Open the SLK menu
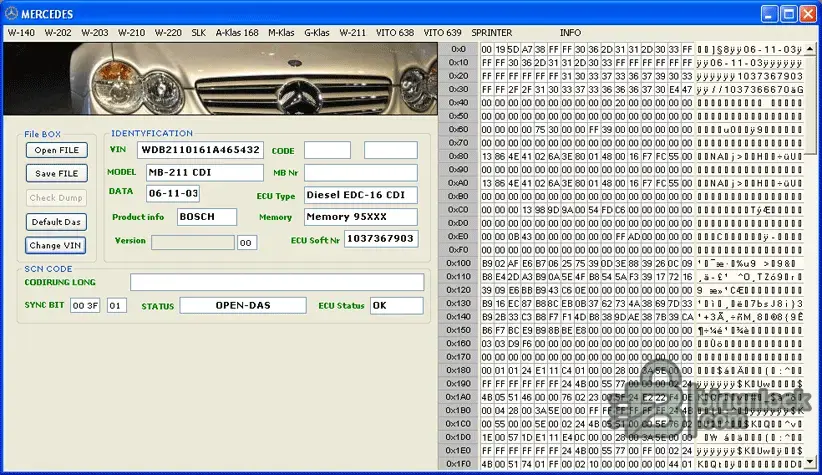This screenshot has height=475, width=822. 199,33
